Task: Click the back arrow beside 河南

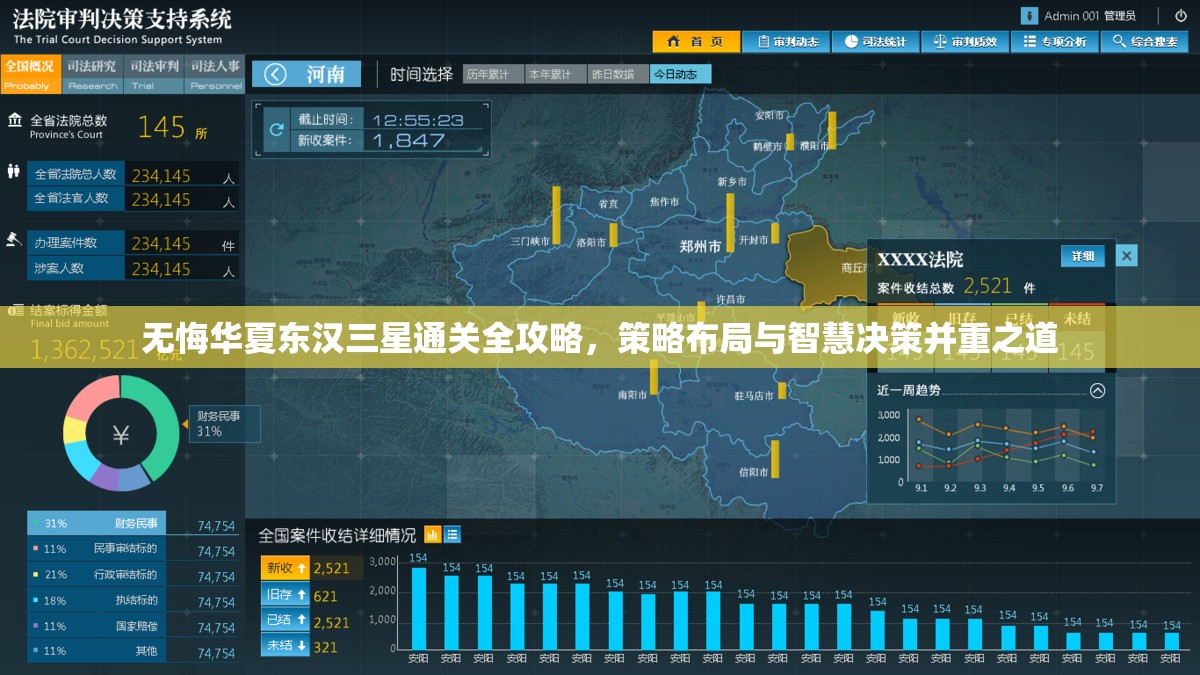Action: 277,73
